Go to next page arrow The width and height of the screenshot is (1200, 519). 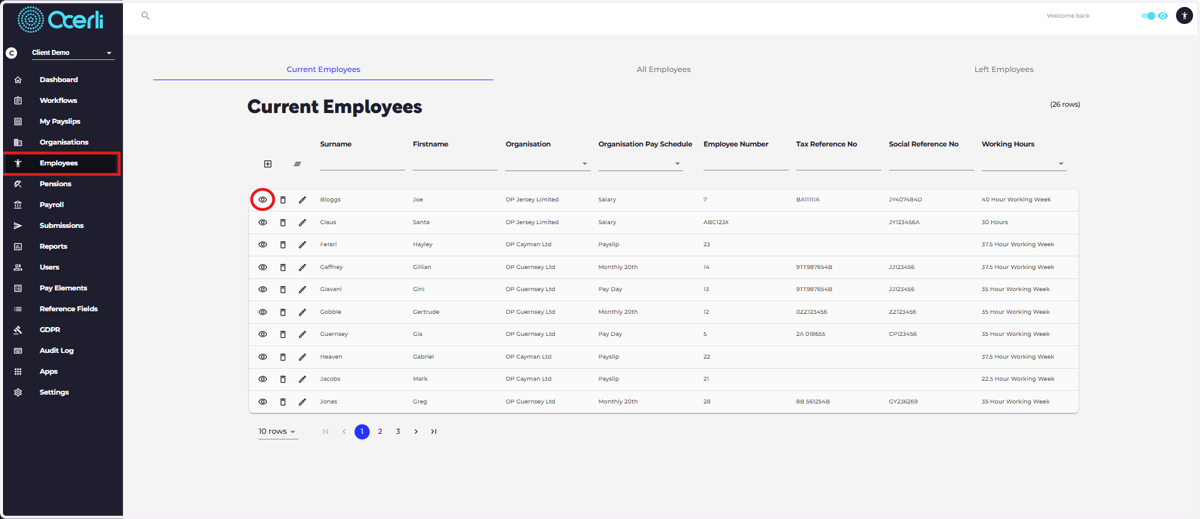coord(416,432)
